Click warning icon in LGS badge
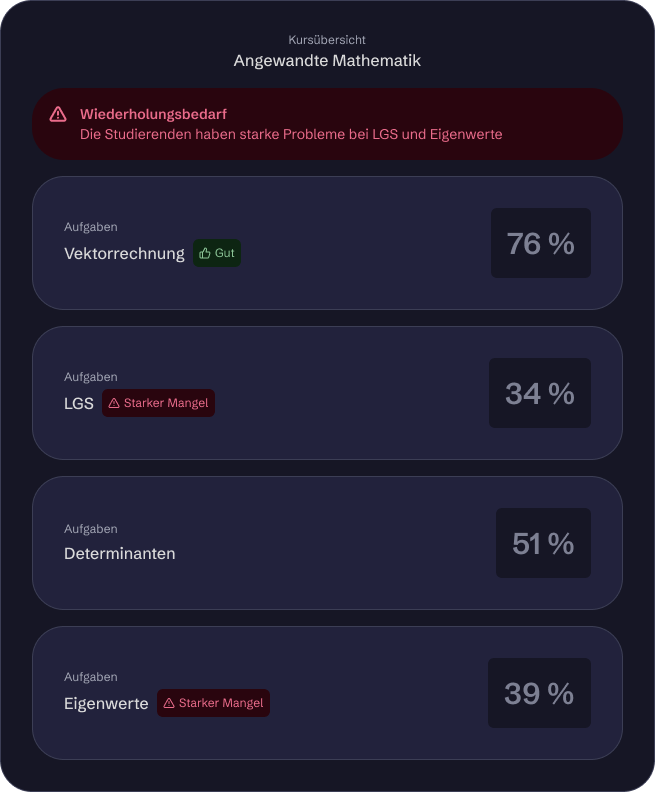 114,403
